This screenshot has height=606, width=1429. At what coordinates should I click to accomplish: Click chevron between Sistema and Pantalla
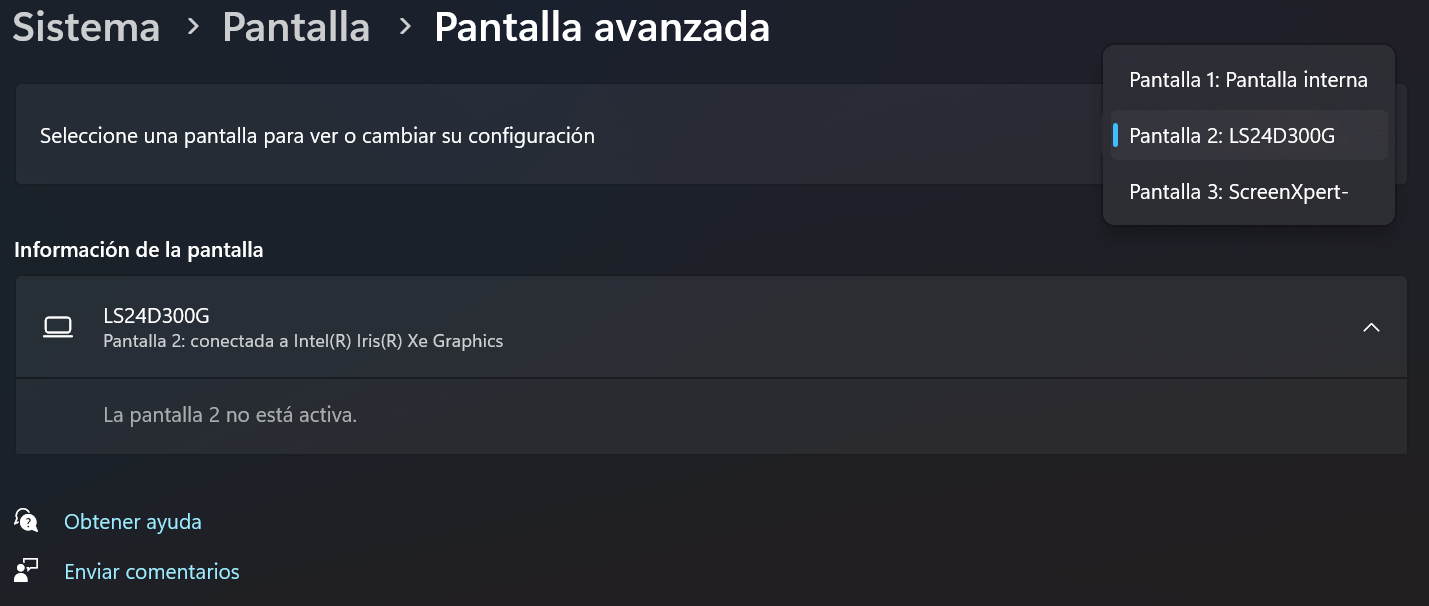(x=193, y=27)
